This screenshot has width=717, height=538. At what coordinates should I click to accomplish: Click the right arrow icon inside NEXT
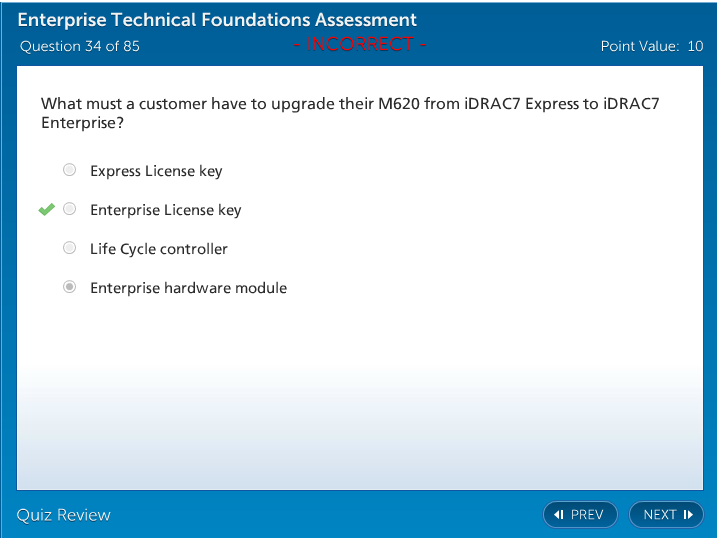click(x=688, y=515)
